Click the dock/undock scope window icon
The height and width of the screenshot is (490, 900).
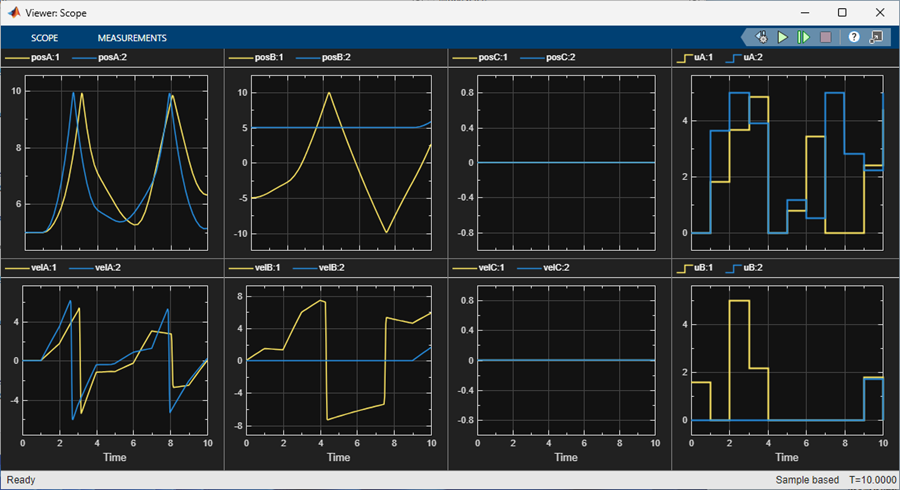point(876,37)
